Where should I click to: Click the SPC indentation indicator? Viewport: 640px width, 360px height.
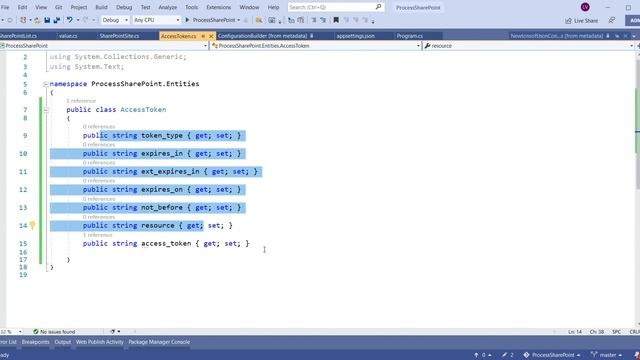[x=616, y=332]
